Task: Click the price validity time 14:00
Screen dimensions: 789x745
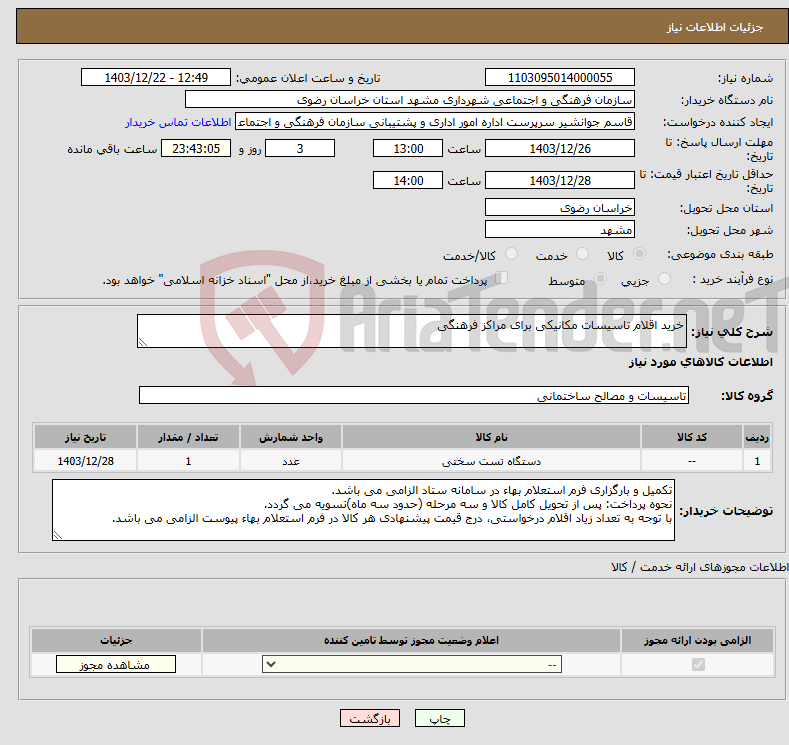Action: pyautogui.click(x=408, y=180)
